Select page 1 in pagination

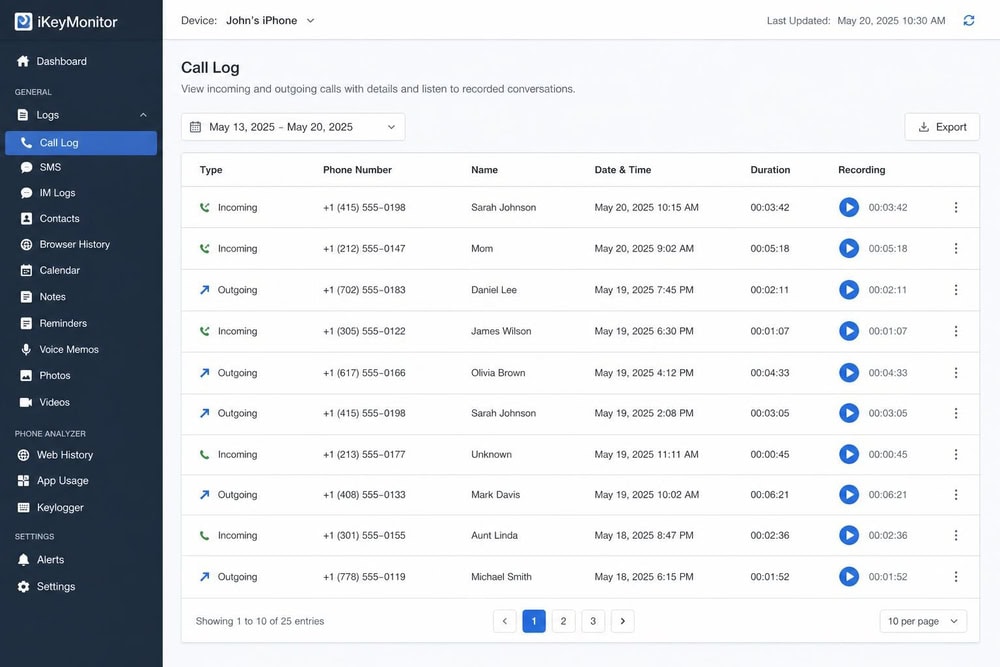(x=534, y=621)
